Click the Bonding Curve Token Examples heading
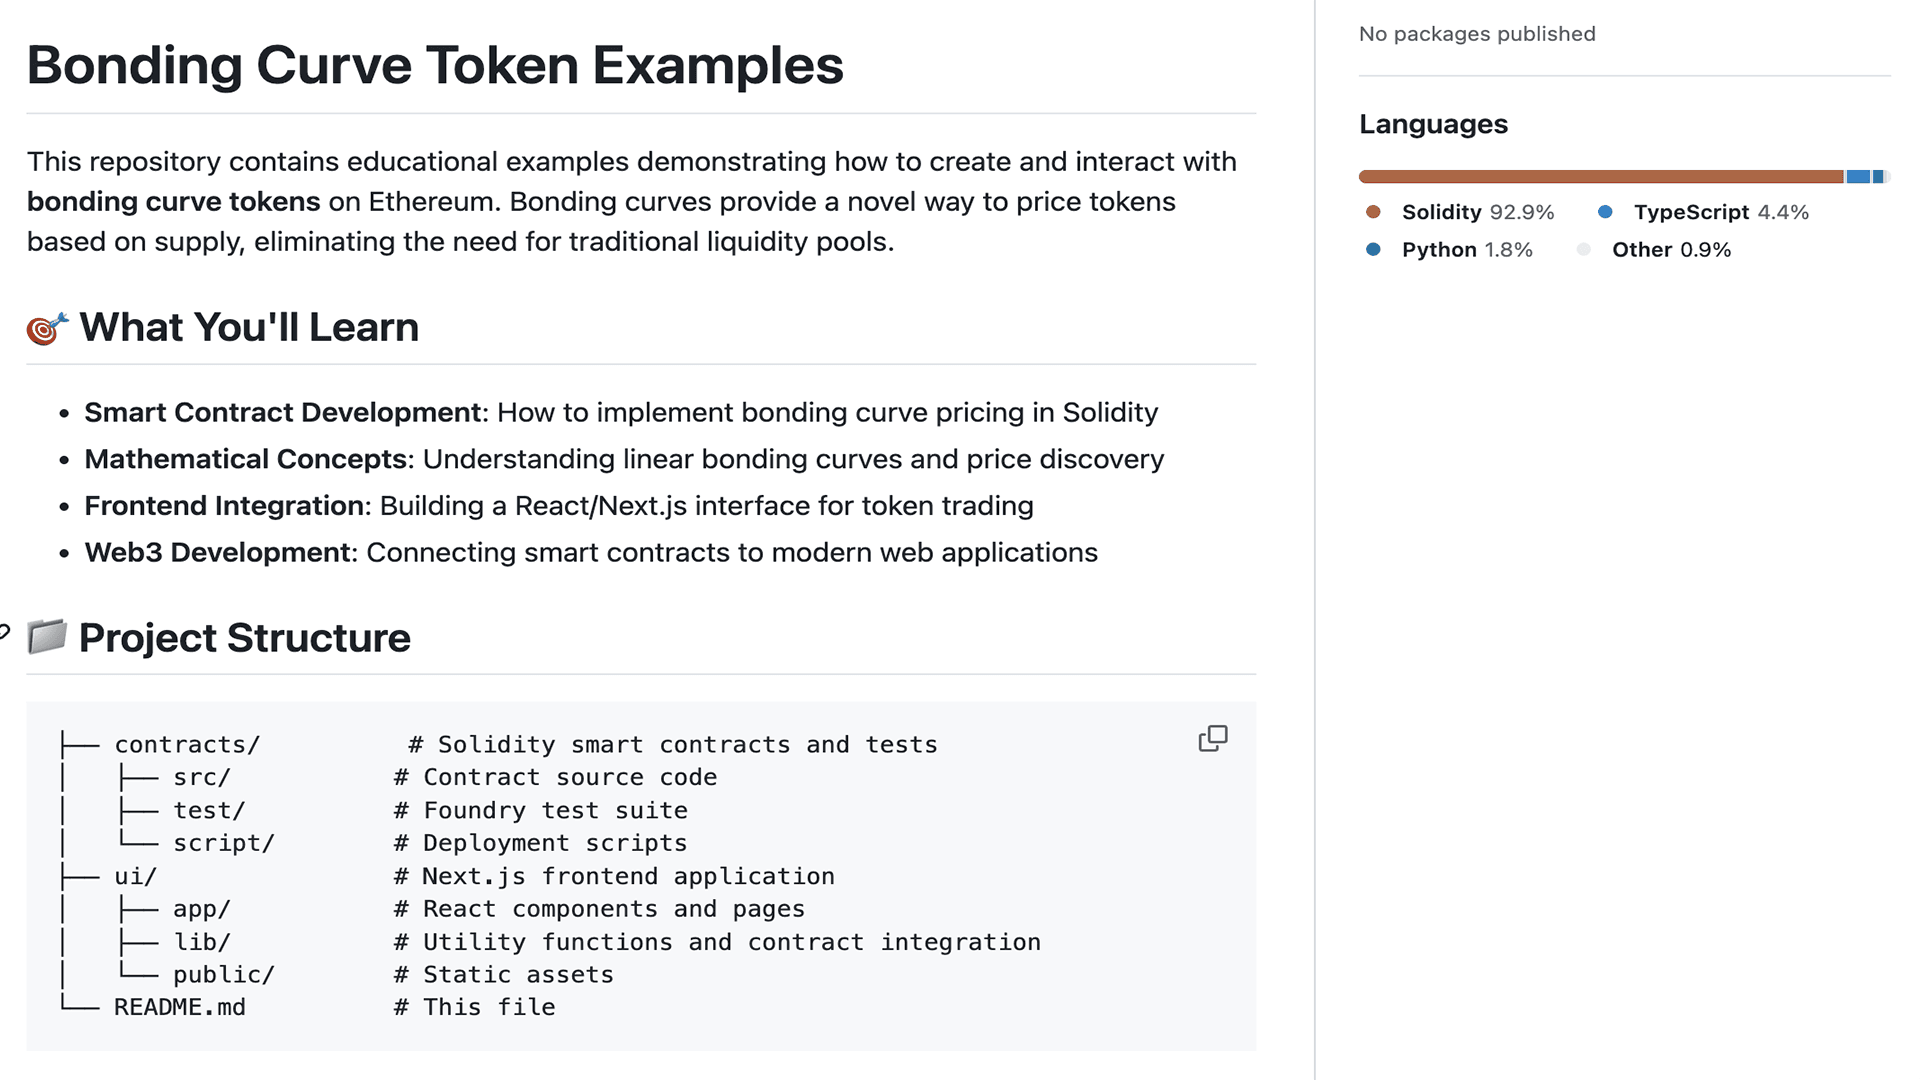The height and width of the screenshot is (1080, 1920). (435, 65)
